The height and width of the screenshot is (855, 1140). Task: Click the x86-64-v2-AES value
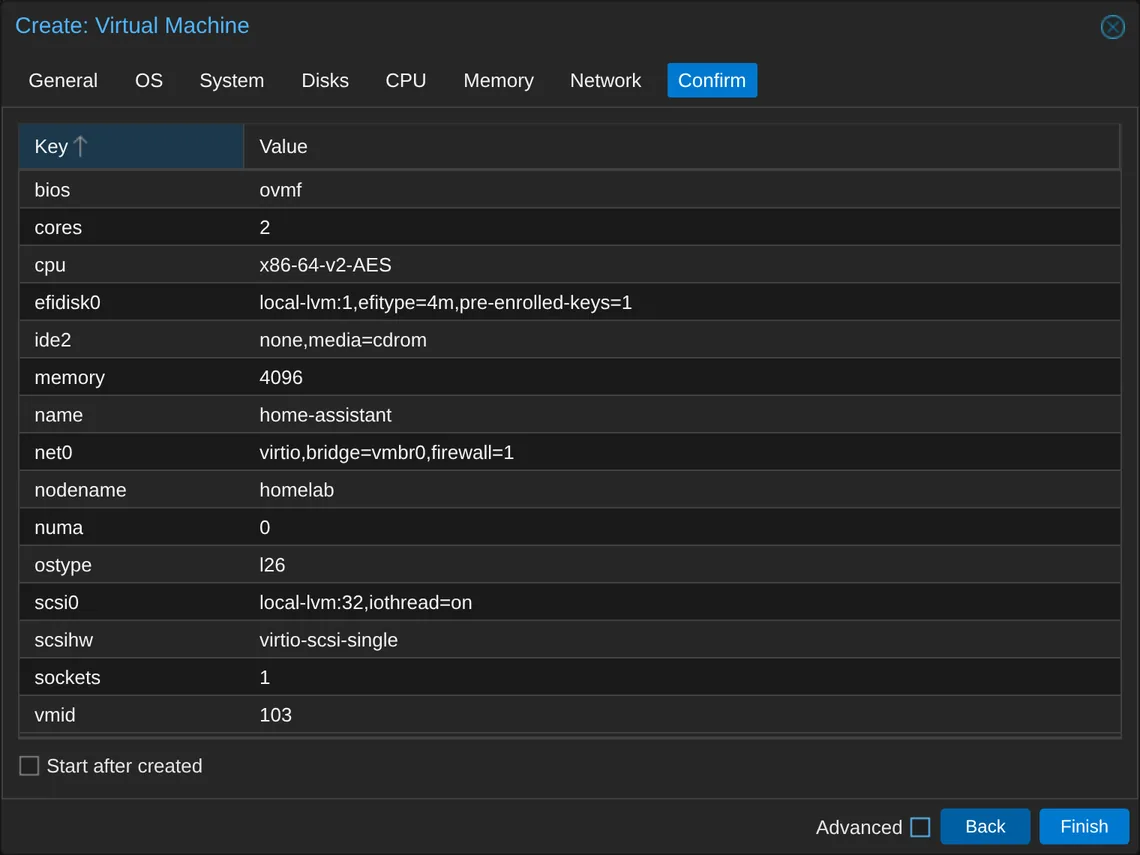point(681,265)
